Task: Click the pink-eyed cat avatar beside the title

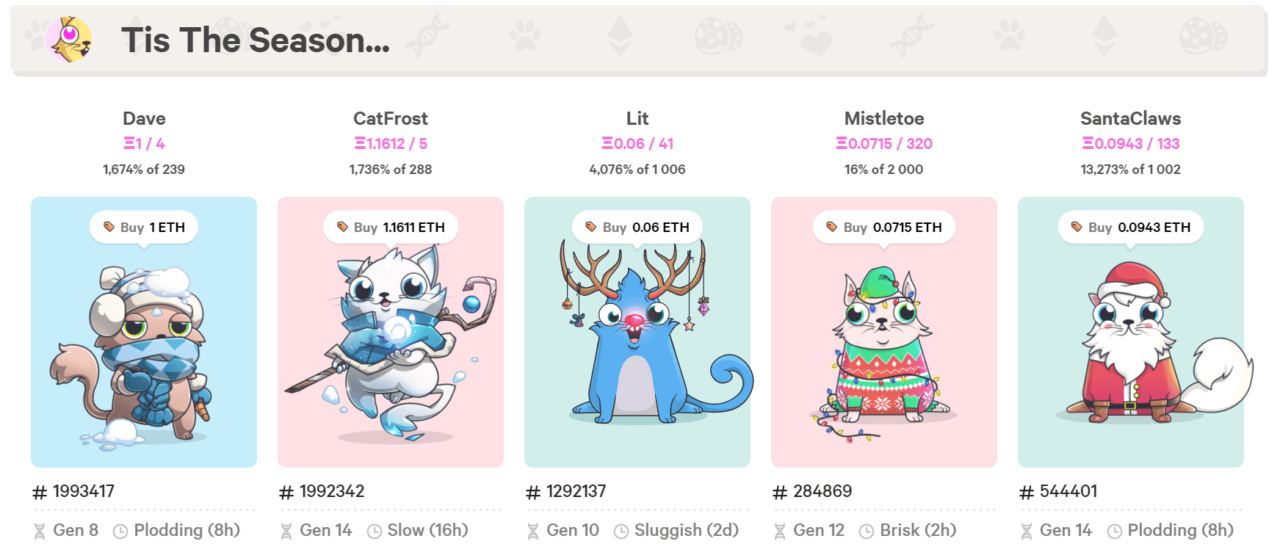Action: (69, 40)
